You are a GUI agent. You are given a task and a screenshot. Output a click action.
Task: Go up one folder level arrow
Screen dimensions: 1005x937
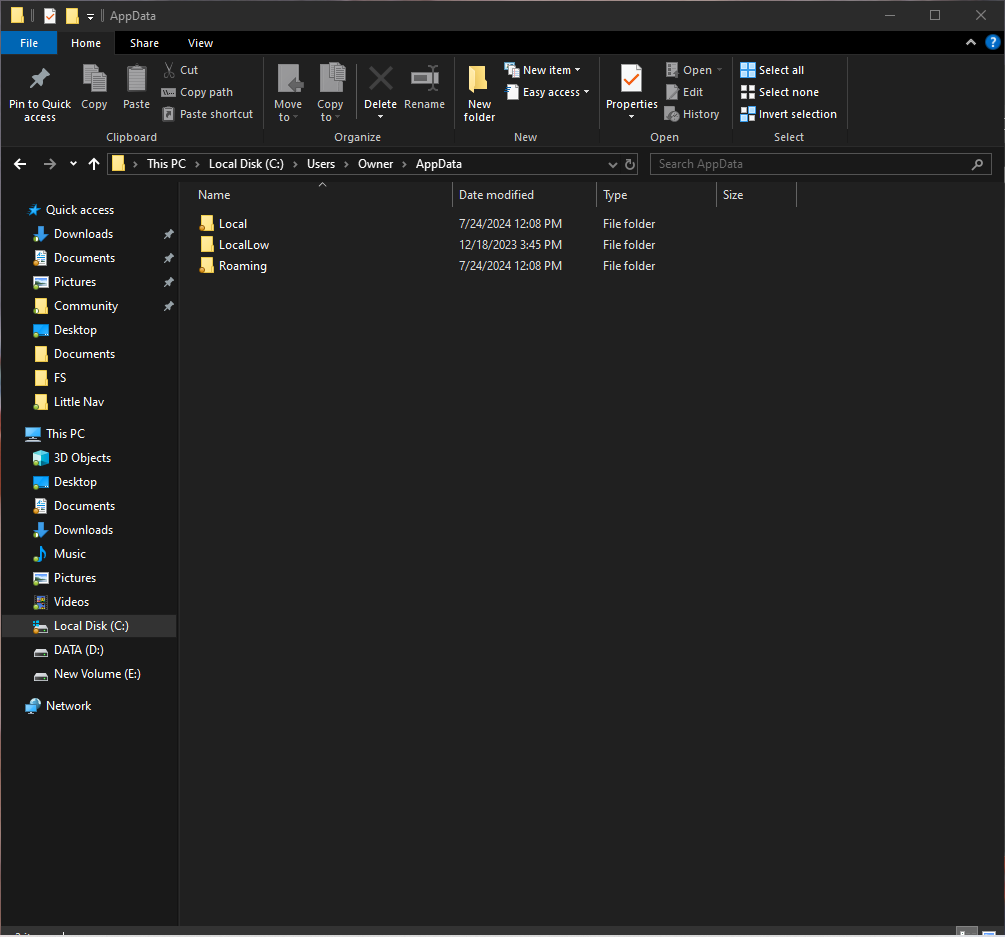pyautogui.click(x=94, y=164)
